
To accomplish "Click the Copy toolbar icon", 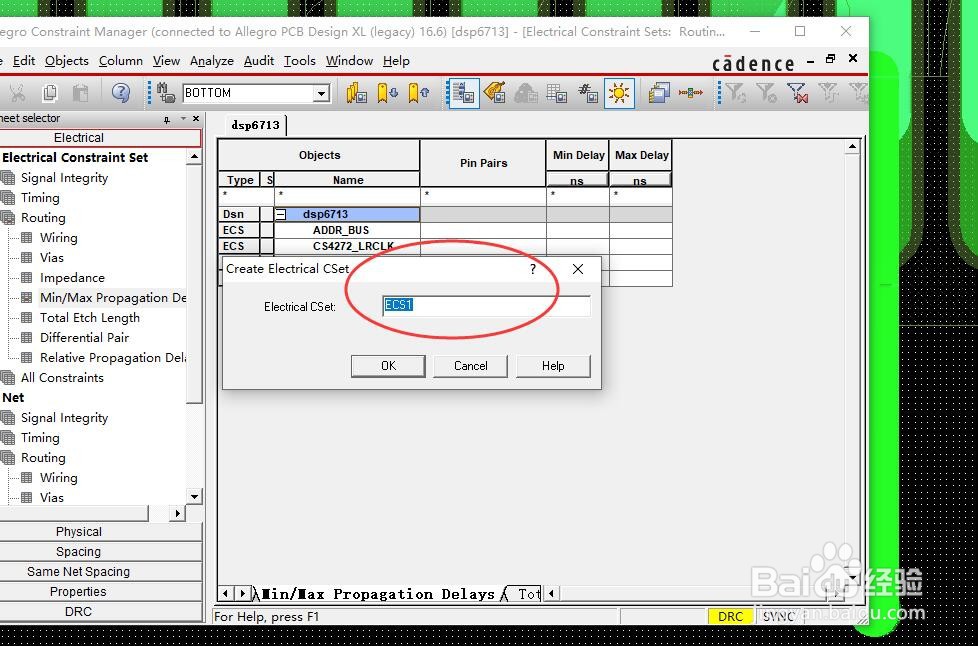I will click(49, 94).
